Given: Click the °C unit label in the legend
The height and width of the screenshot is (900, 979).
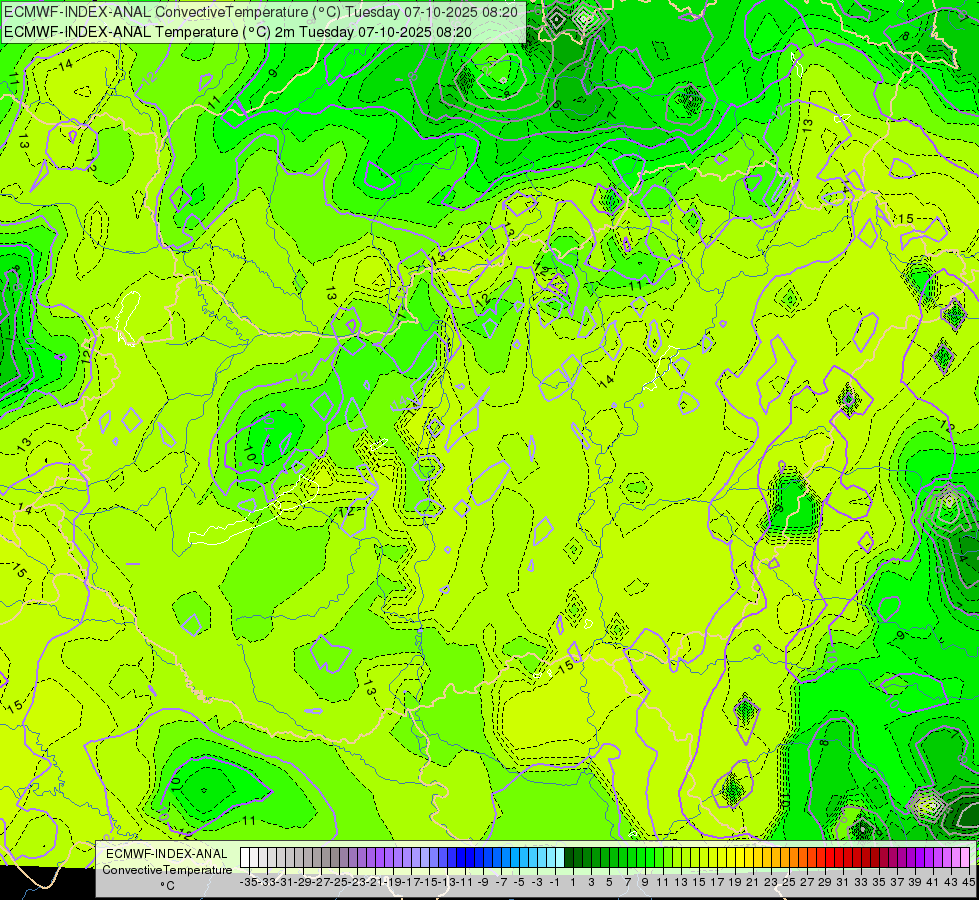Looking at the screenshot, I should coord(167,886).
